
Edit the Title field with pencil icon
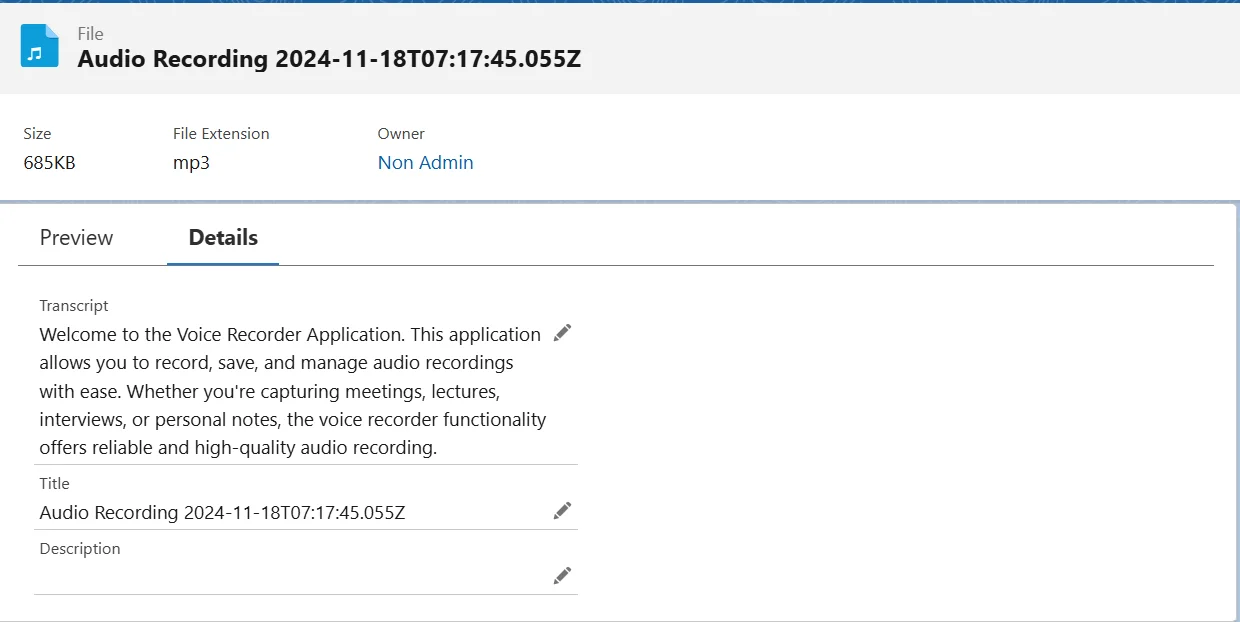[x=563, y=511]
